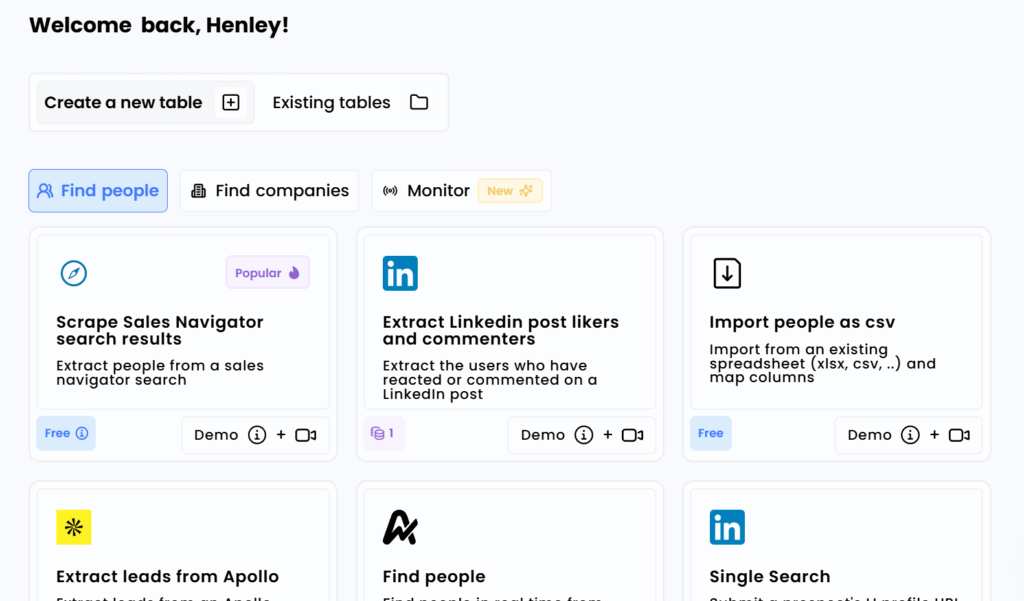Click the stylized A logo on Find people card

pyautogui.click(x=400, y=527)
